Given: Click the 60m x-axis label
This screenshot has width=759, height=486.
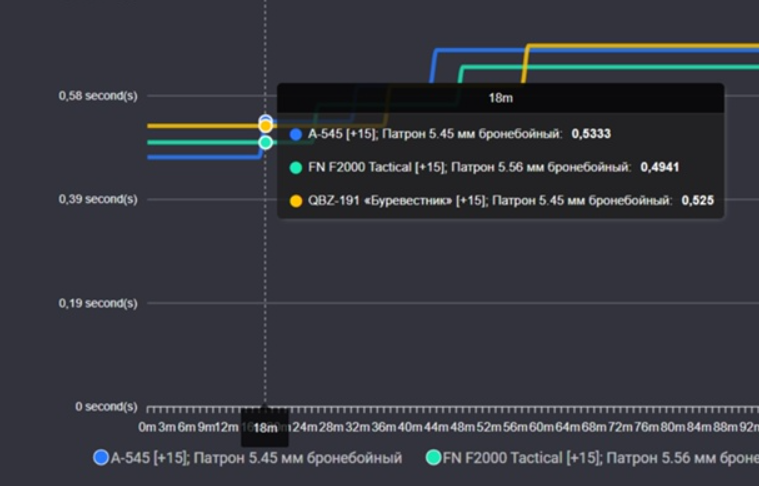Looking at the screenshot, I should pos(541,427).
